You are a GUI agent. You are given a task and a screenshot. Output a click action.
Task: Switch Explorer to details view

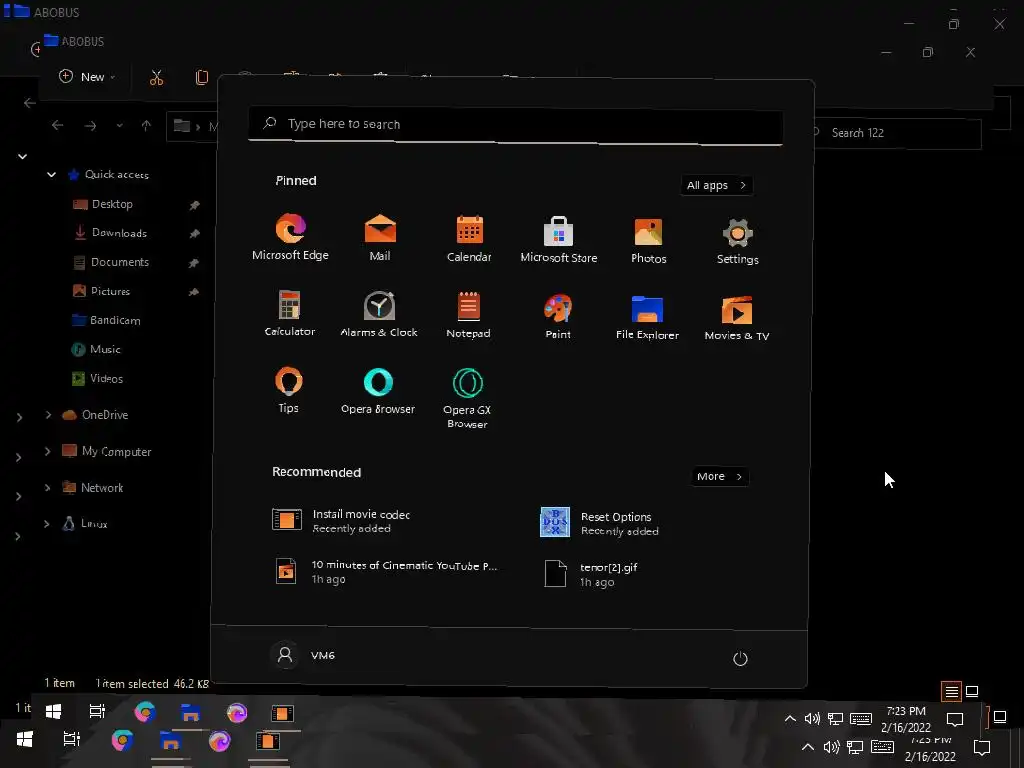pyautogui.click(x=952, y=691)
